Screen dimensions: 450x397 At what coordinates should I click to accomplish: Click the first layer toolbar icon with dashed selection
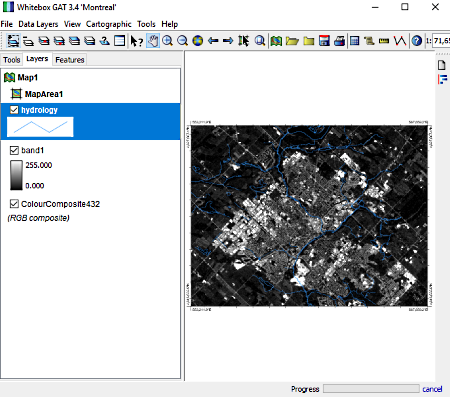click(13, 41)
